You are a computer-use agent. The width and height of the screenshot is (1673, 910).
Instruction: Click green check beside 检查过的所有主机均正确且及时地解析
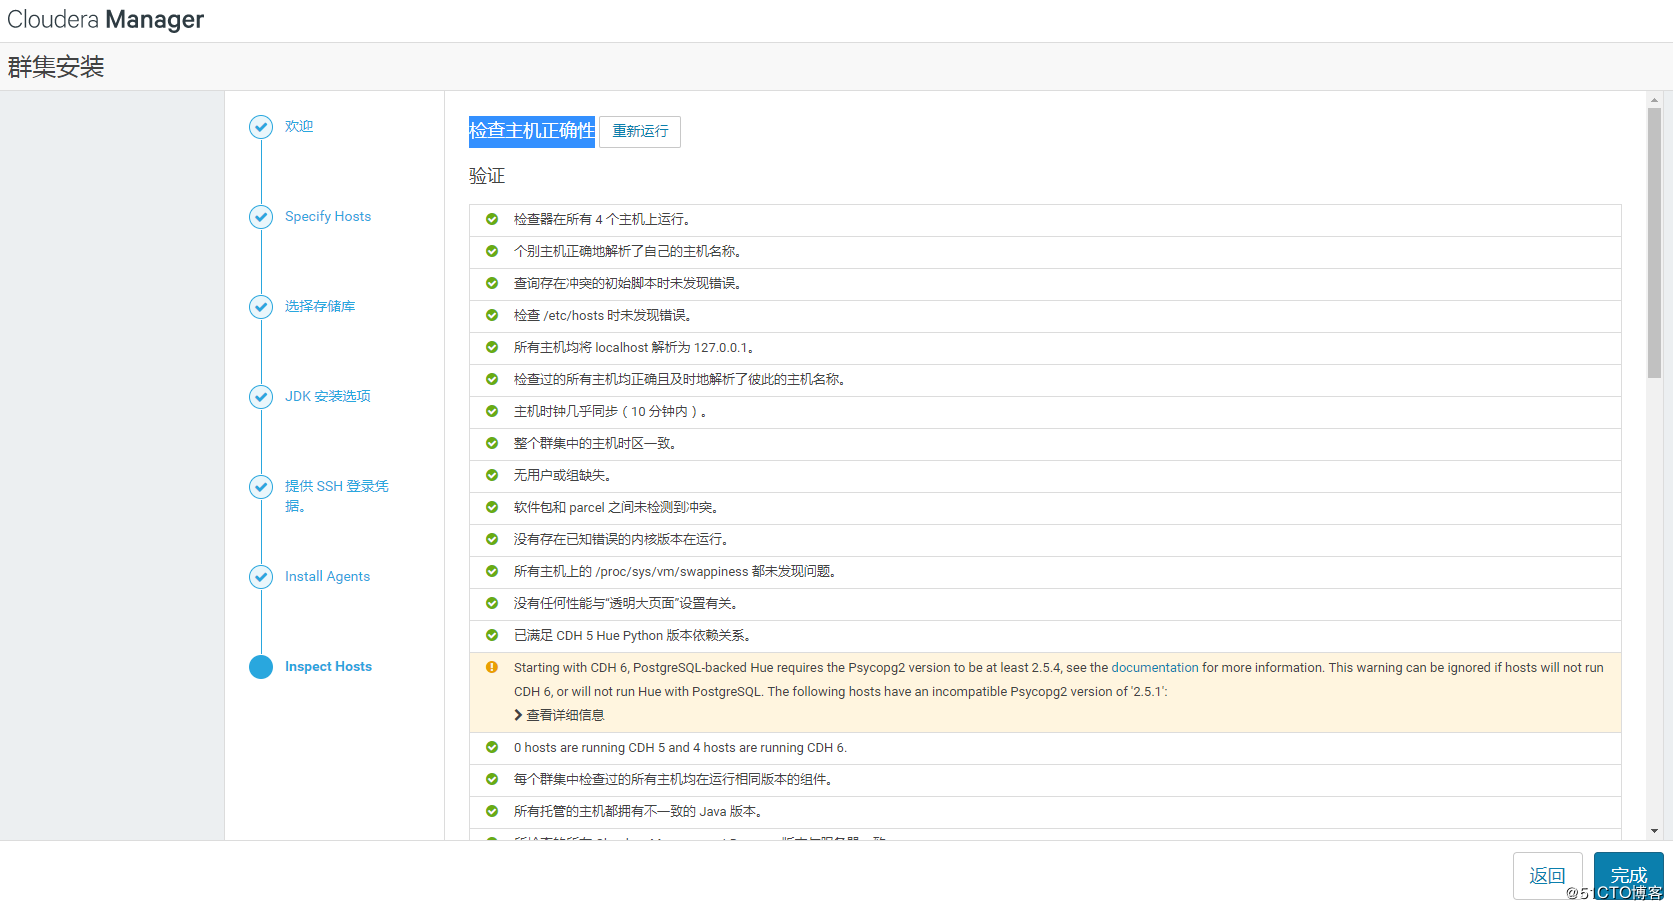click(x=492, y=379)
